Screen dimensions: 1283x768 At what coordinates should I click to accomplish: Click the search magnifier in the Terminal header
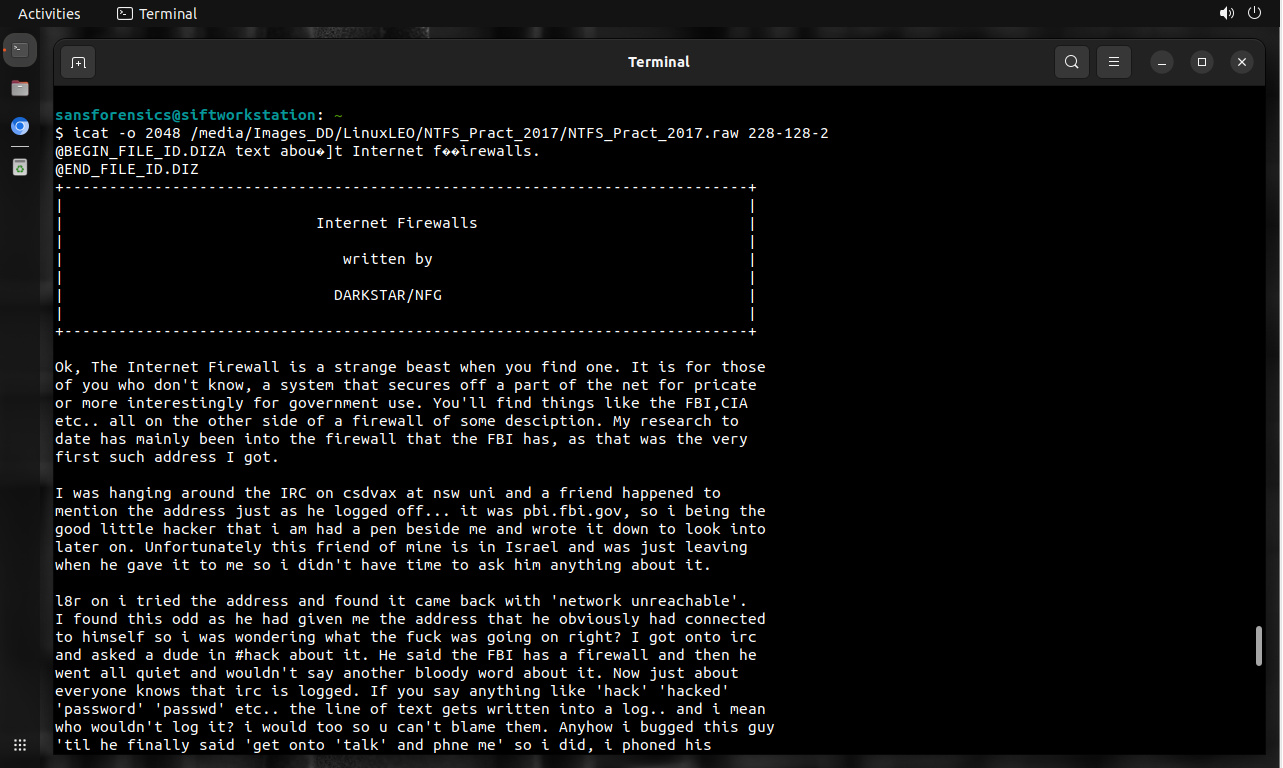[x=1071, y=62]
